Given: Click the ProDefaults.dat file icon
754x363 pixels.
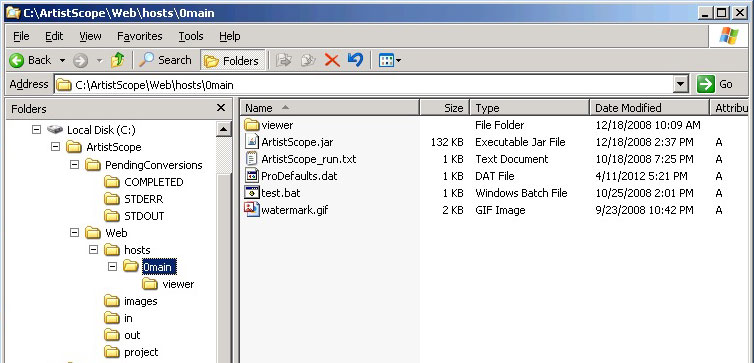Looking at the screenshot, I should 252,176.
